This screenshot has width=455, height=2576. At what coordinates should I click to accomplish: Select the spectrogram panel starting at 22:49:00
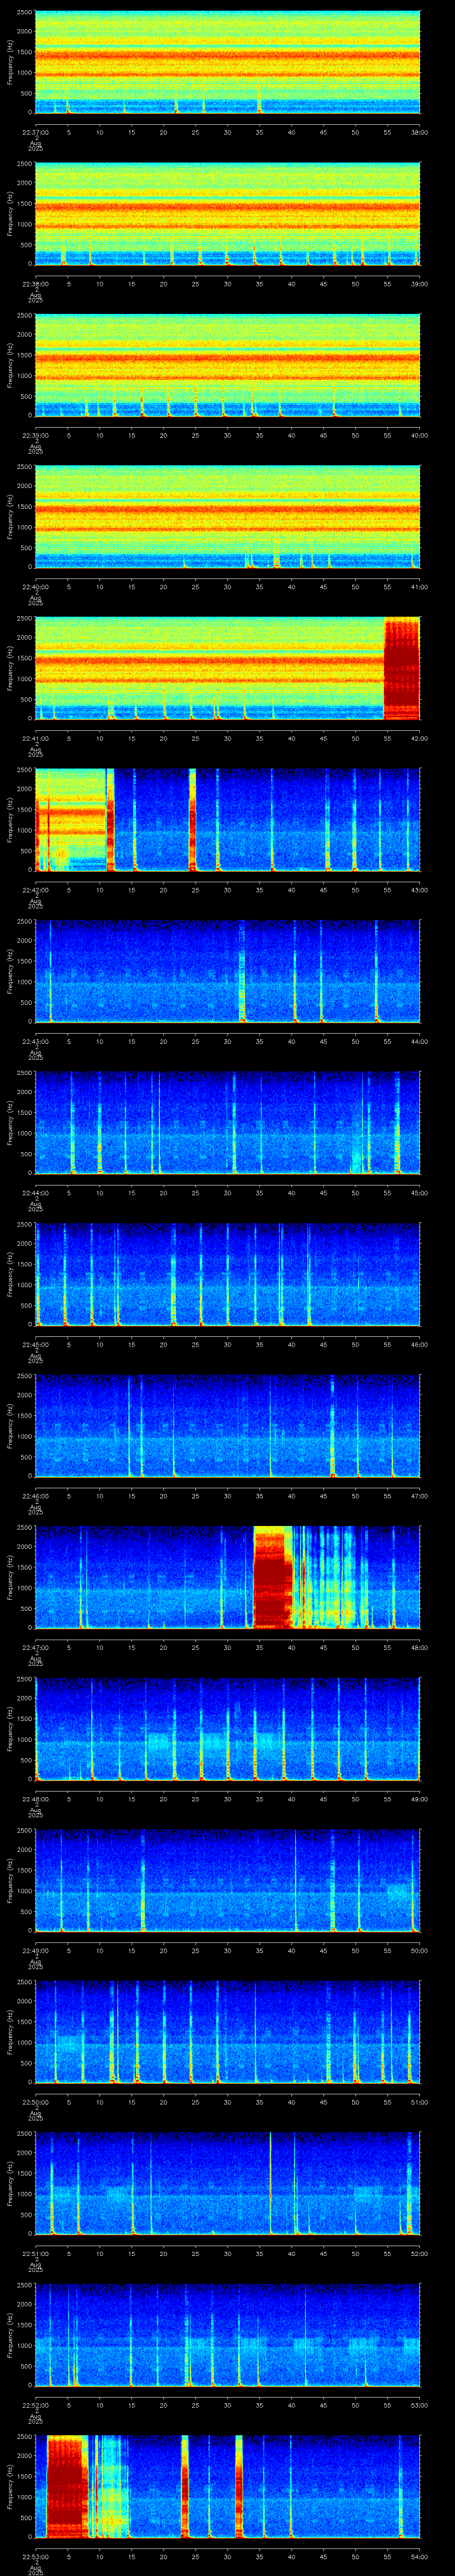click(228, 1881)
